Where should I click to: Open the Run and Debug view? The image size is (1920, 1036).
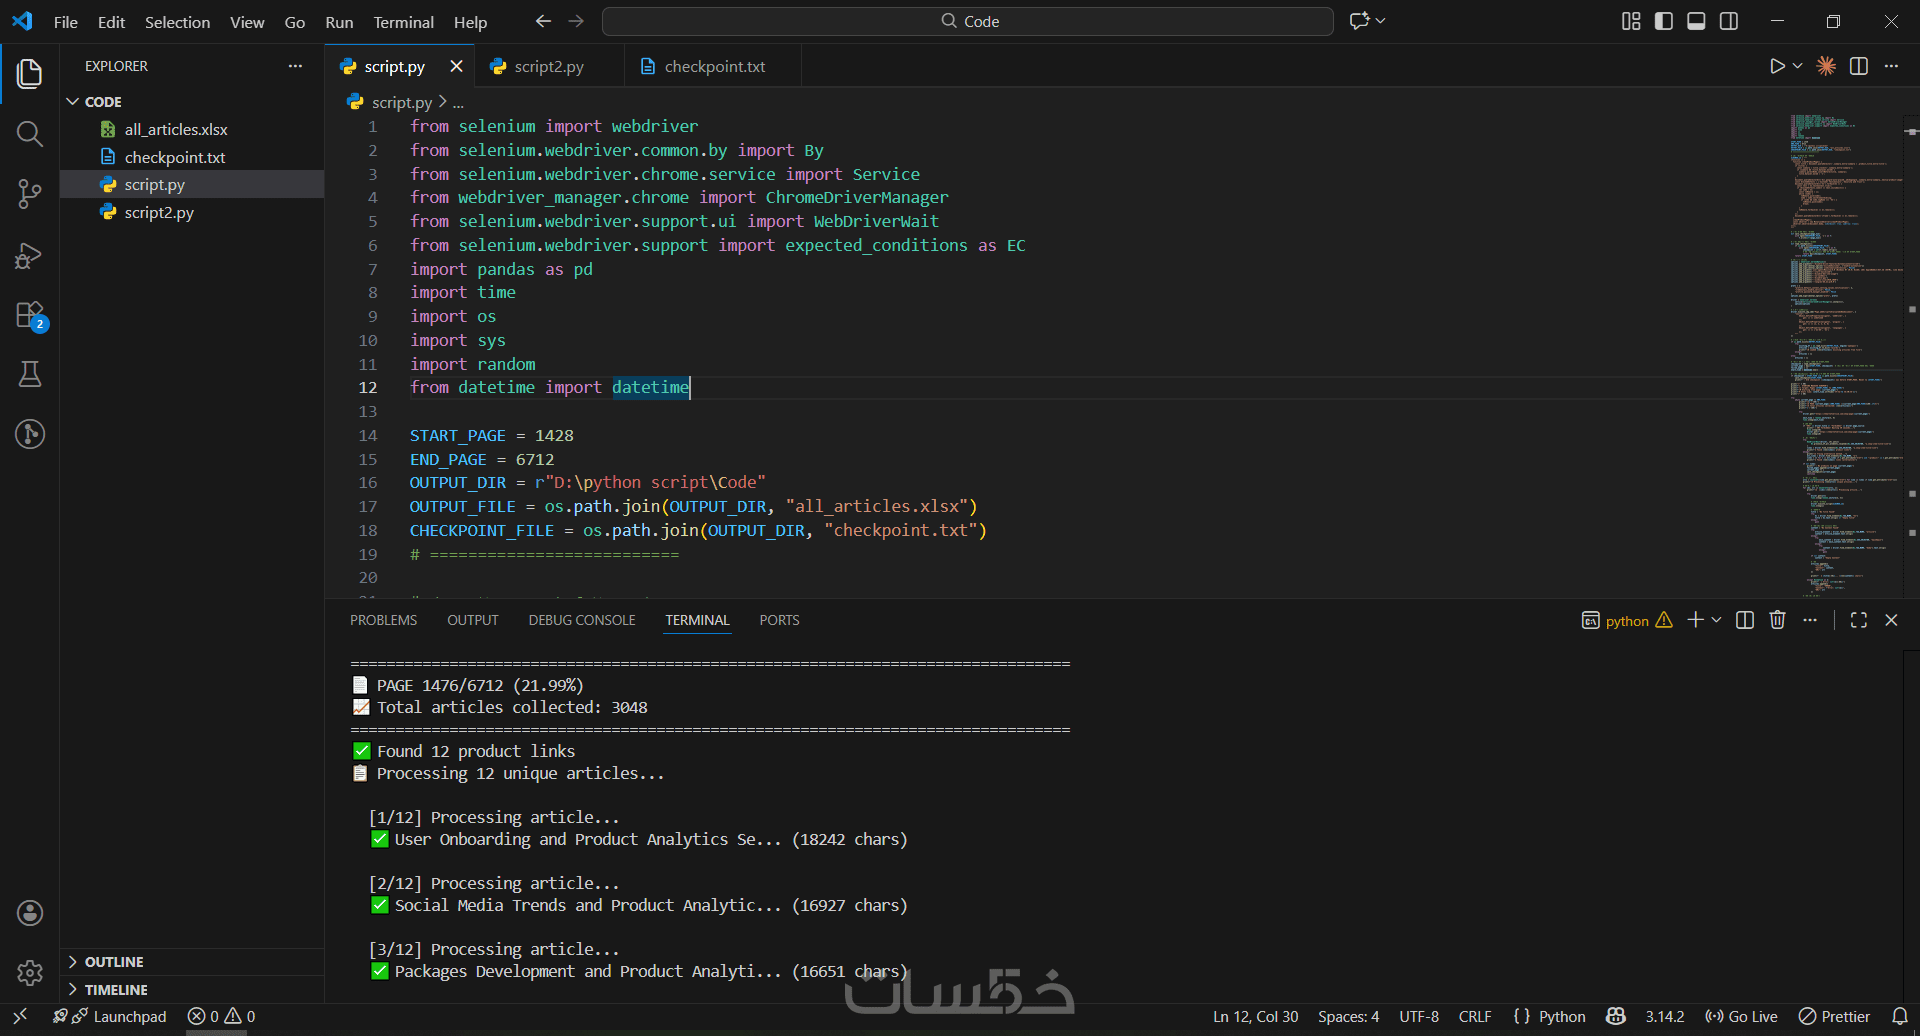point(30,255)
